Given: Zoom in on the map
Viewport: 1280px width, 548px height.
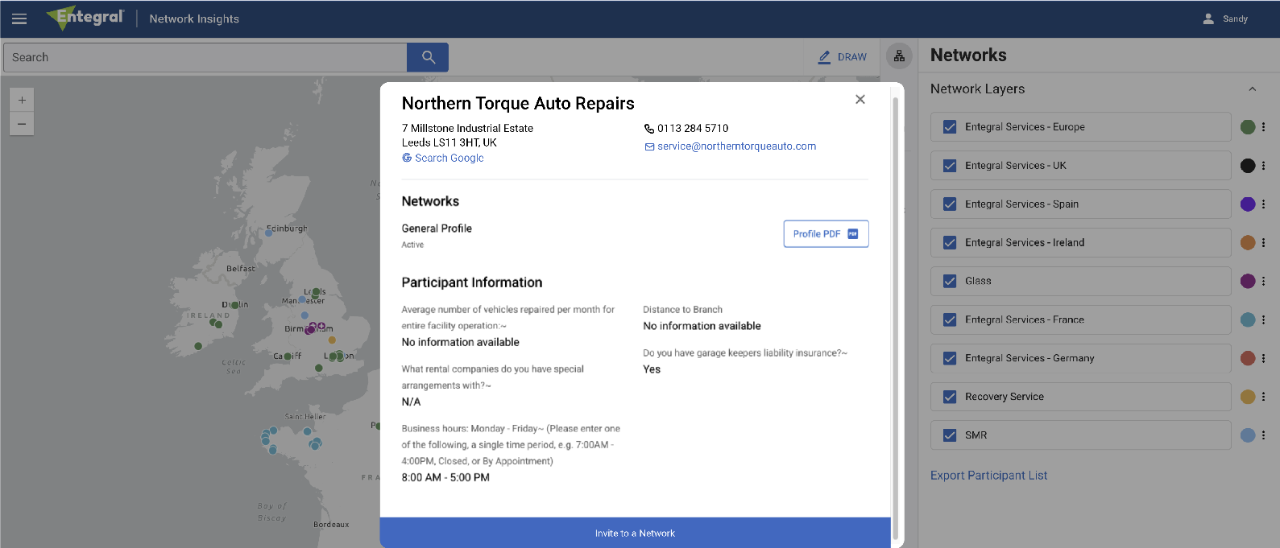Looking at the screenshot, I should 22,99.
